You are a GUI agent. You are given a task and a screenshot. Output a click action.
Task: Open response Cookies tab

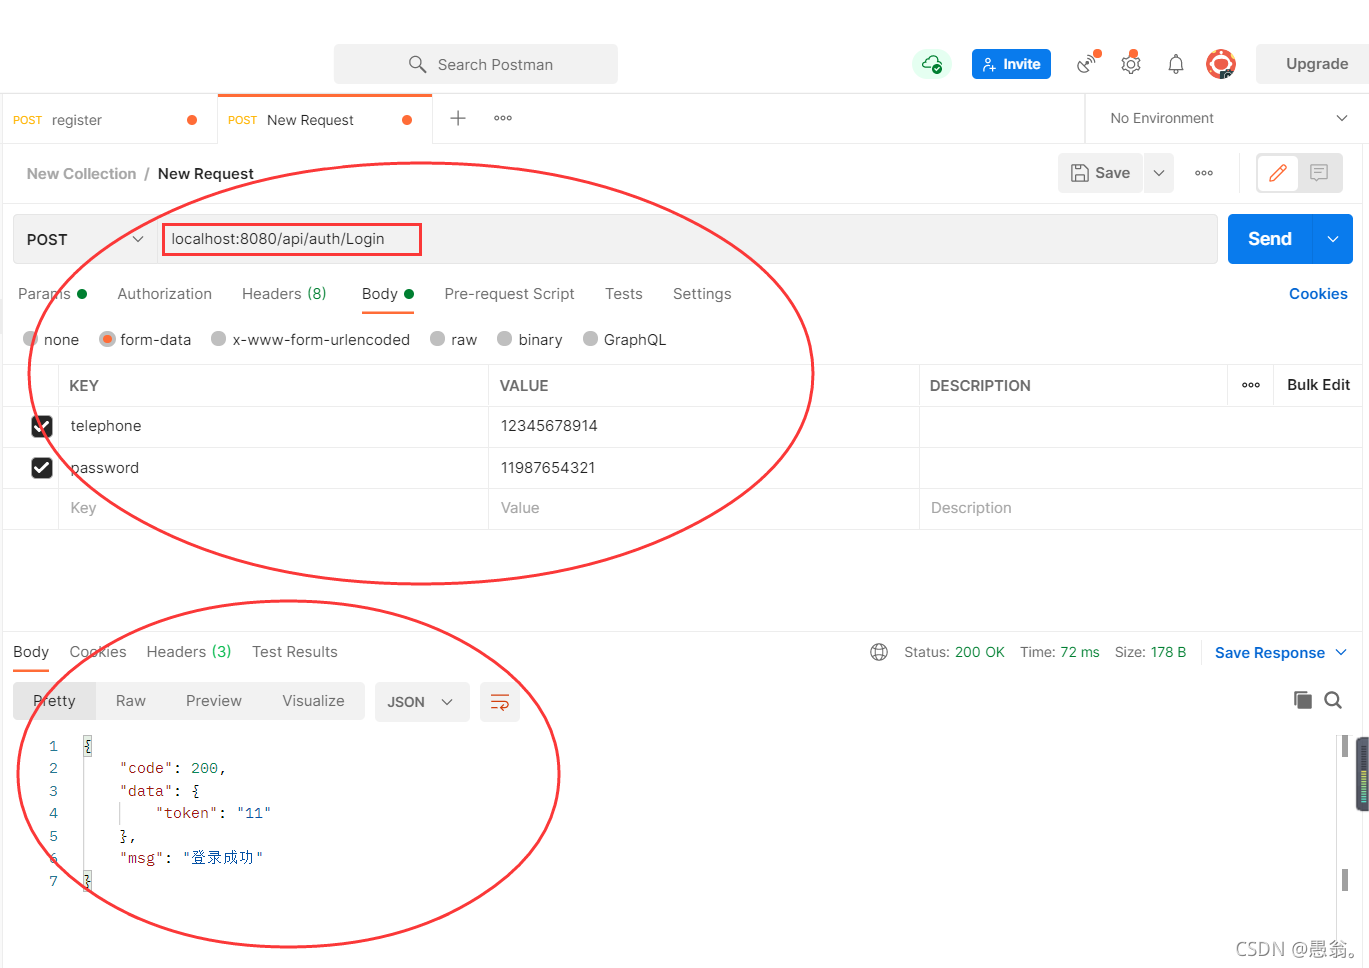coord(98,652)
